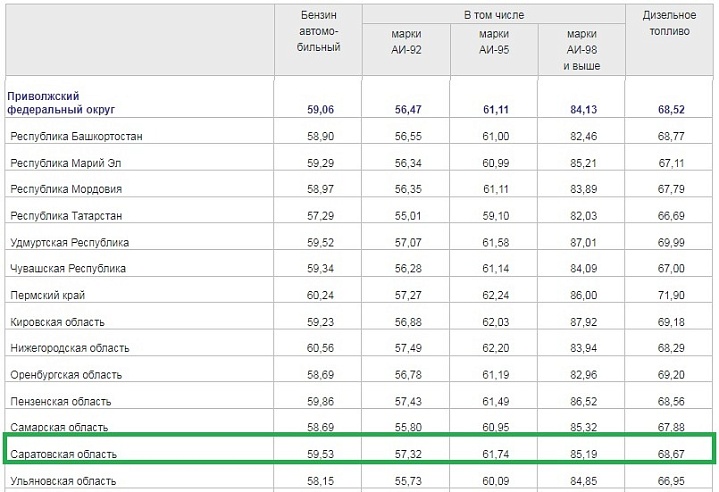Select Кировская область AI-98 value 87,92
Viewport: 719px width, 492px height.
click(x=581, y=322)
